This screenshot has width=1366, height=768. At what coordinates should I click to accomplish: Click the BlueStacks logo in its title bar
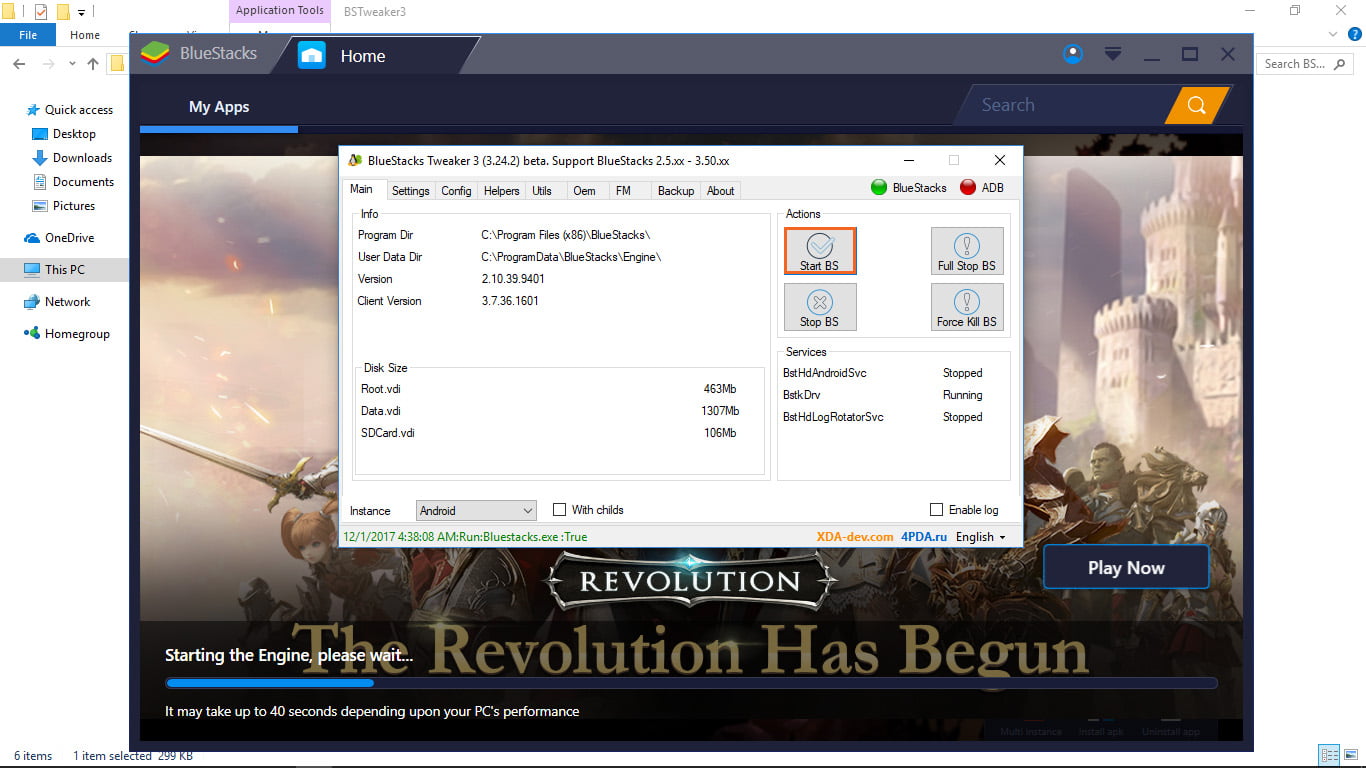tap(154, 53)
